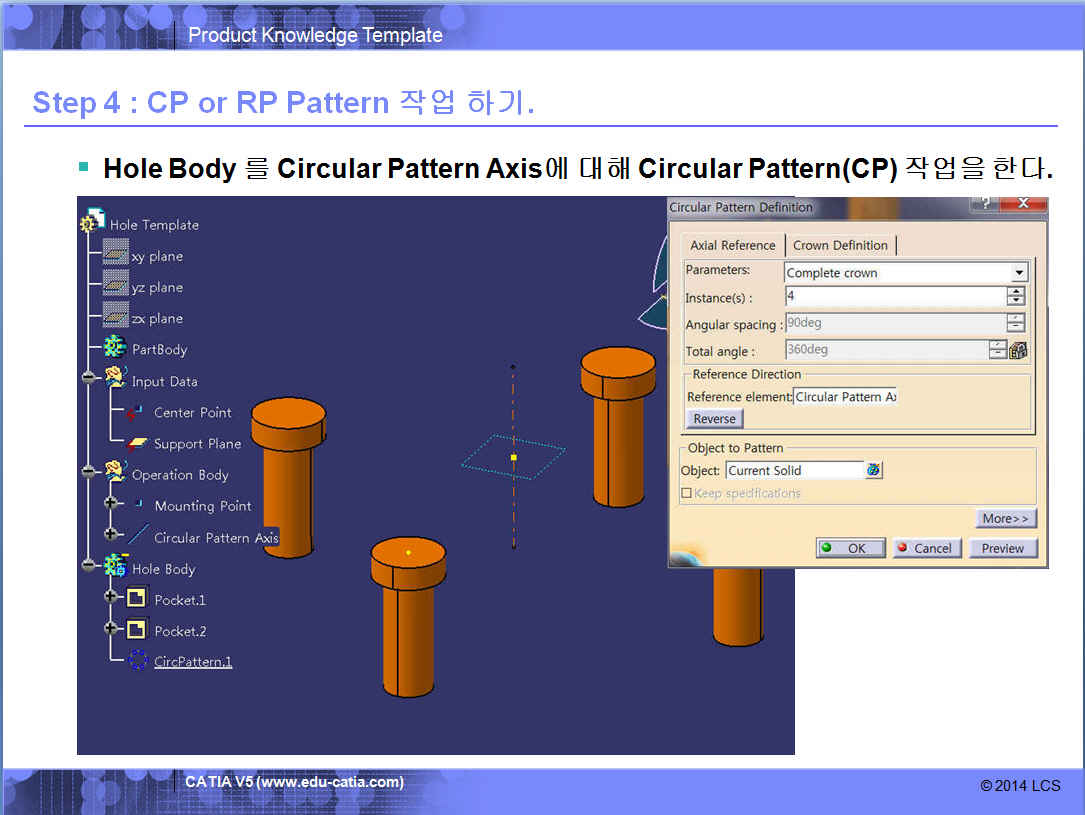The image size is (1085, 815).
Task: Select the CircPattern.1 label in tree
Action: tap(193, 661)
